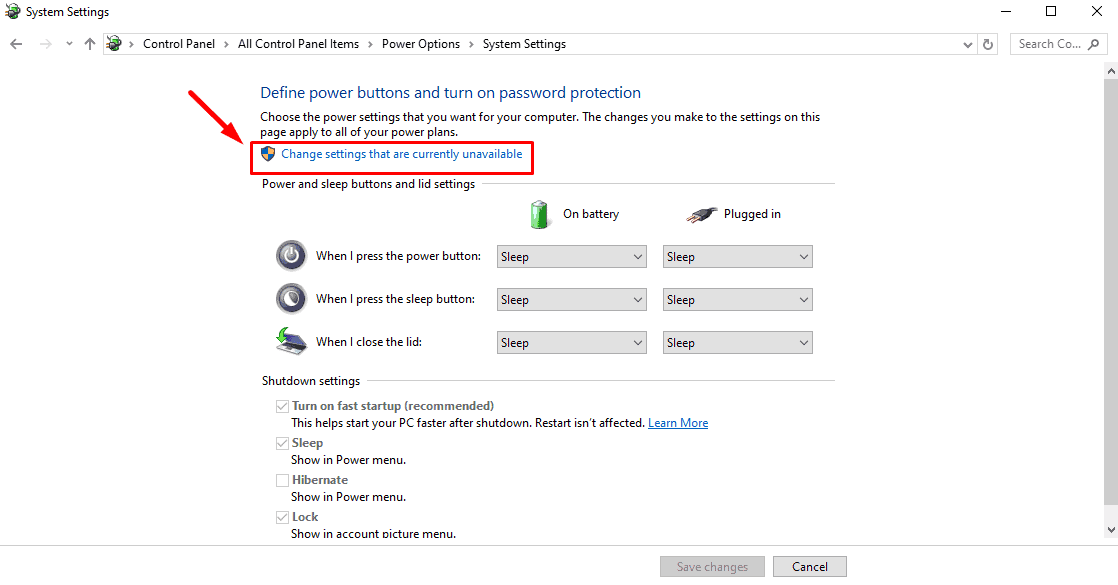Click the search magnifier icon
The image size is (1118, 585).
[1094, 44]
